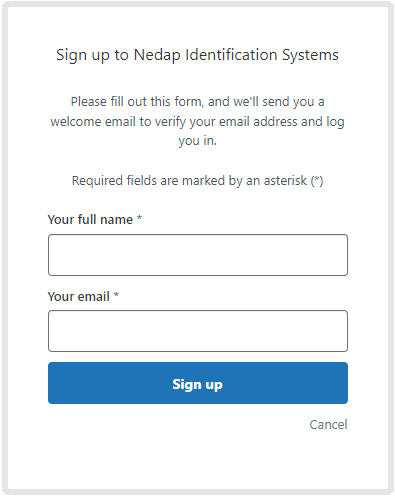
Task: Select the word 'Nedap' in the heading
Action: point(157,55)
